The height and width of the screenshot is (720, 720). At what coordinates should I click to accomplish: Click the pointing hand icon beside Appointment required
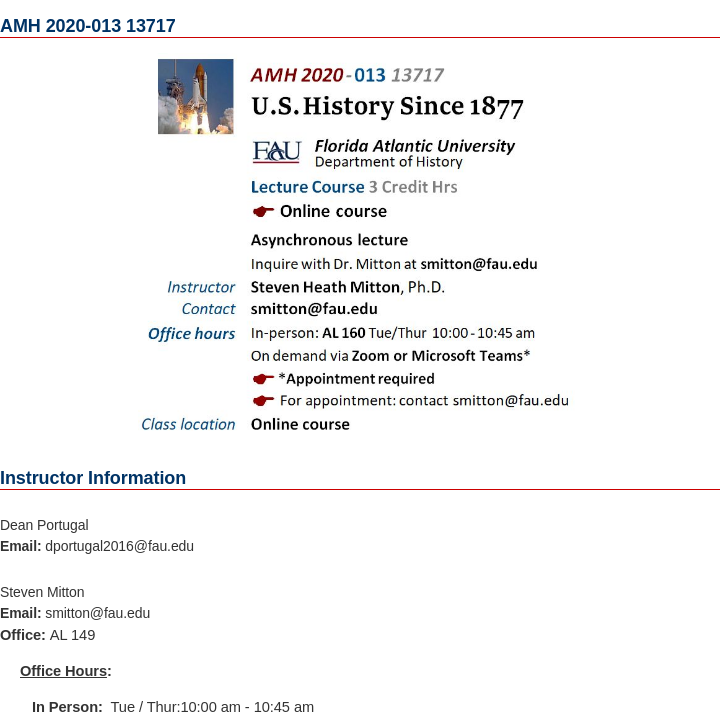pos(263,379)
